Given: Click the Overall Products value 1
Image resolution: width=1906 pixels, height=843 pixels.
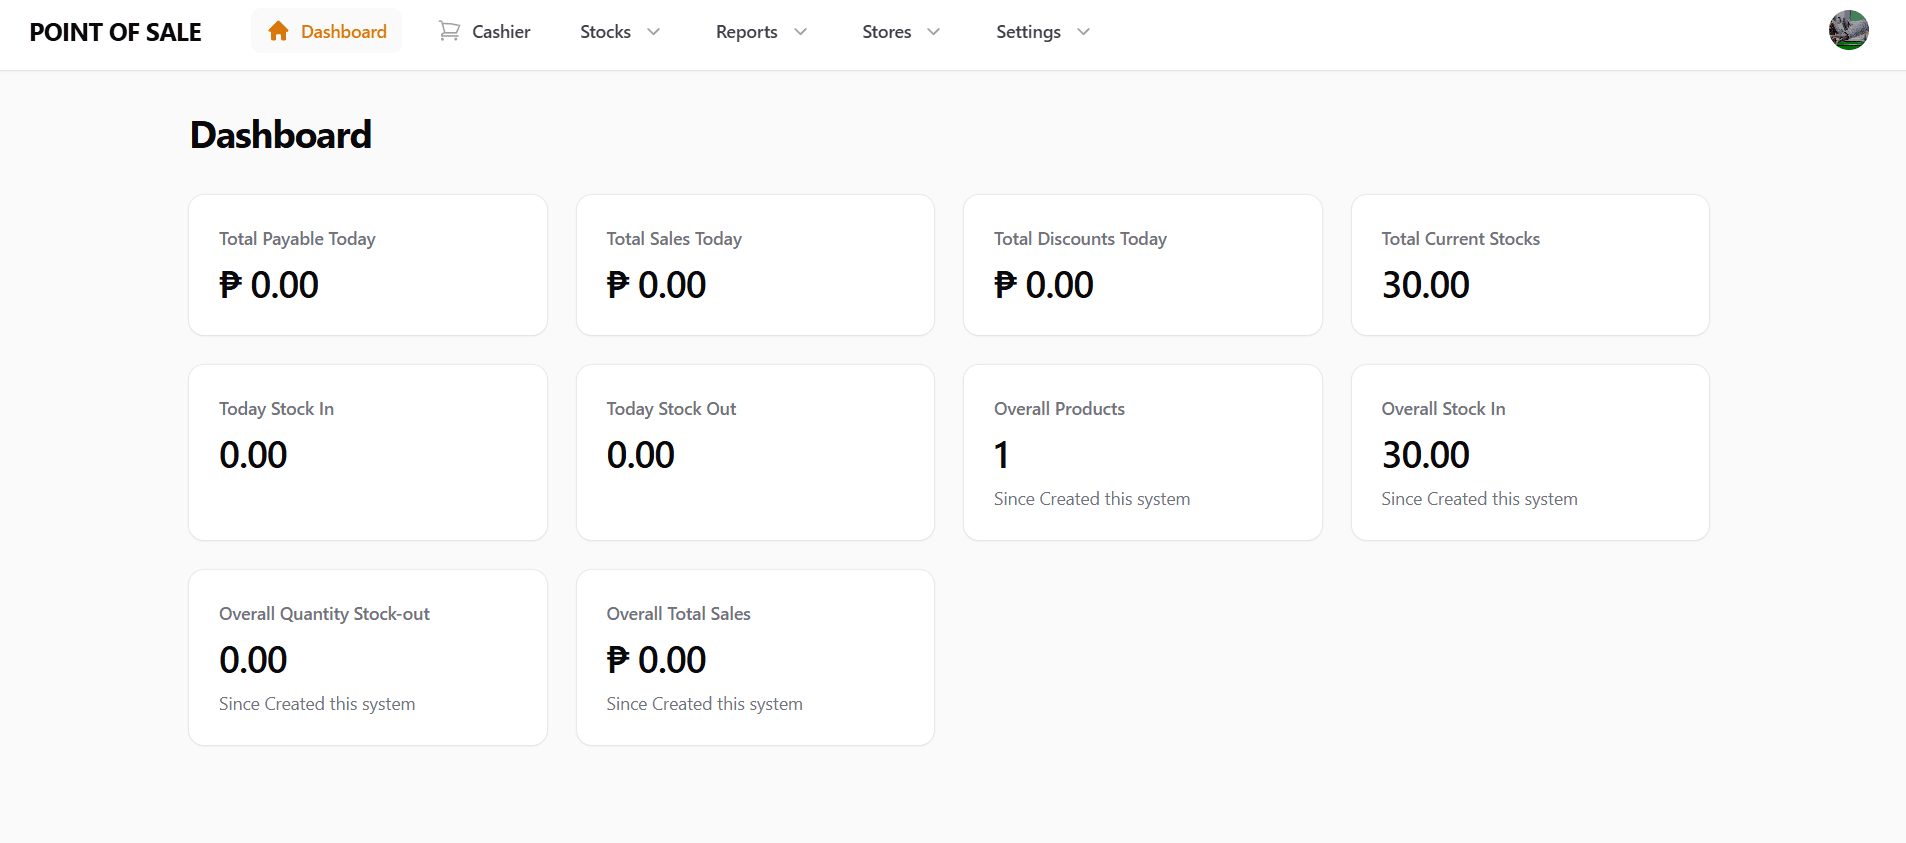Looking at the screenshot, I should (1001, 455).
